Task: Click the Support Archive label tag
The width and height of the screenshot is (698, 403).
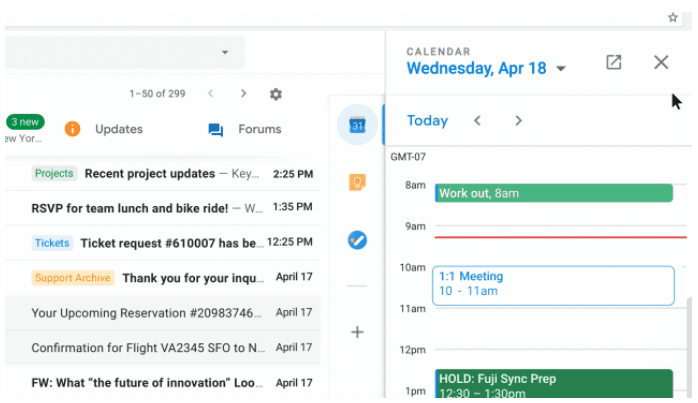Action: click(73, 278)
